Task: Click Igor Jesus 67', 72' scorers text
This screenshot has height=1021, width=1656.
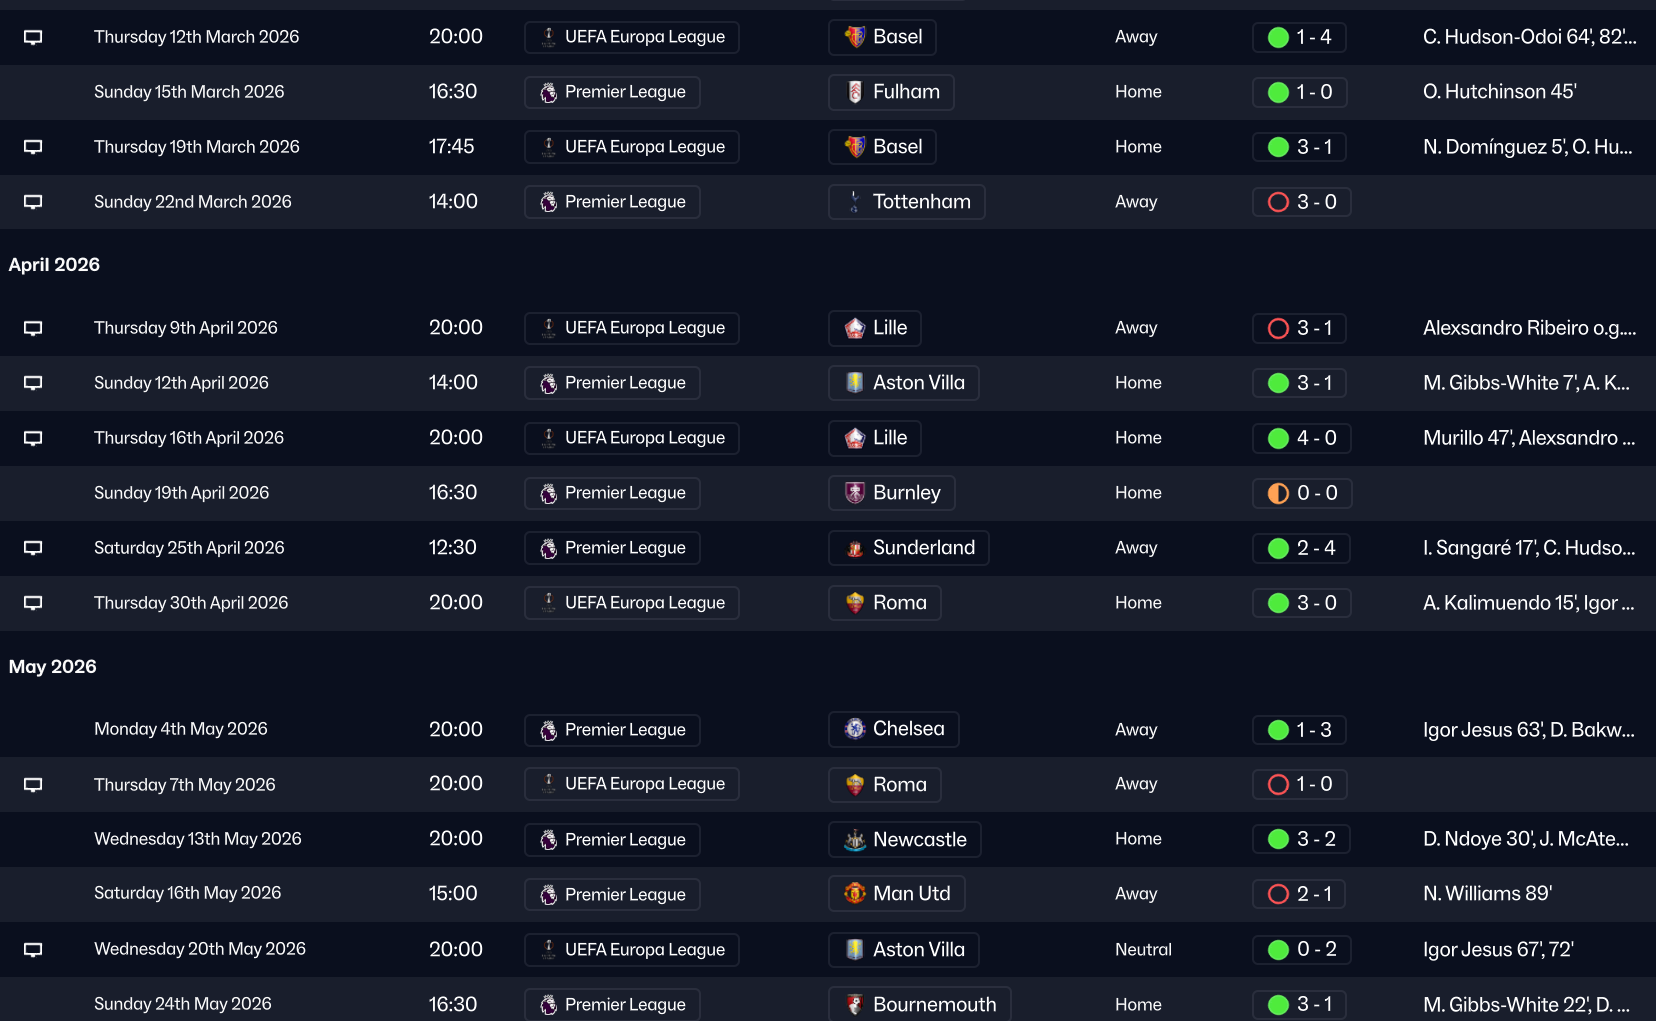Action: click(x=1498, y=949)
